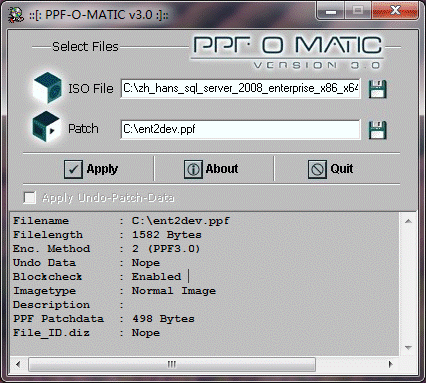Click the Patch browse floppy icon
This screenshot has width=426, height=383.
pos(377,130)
